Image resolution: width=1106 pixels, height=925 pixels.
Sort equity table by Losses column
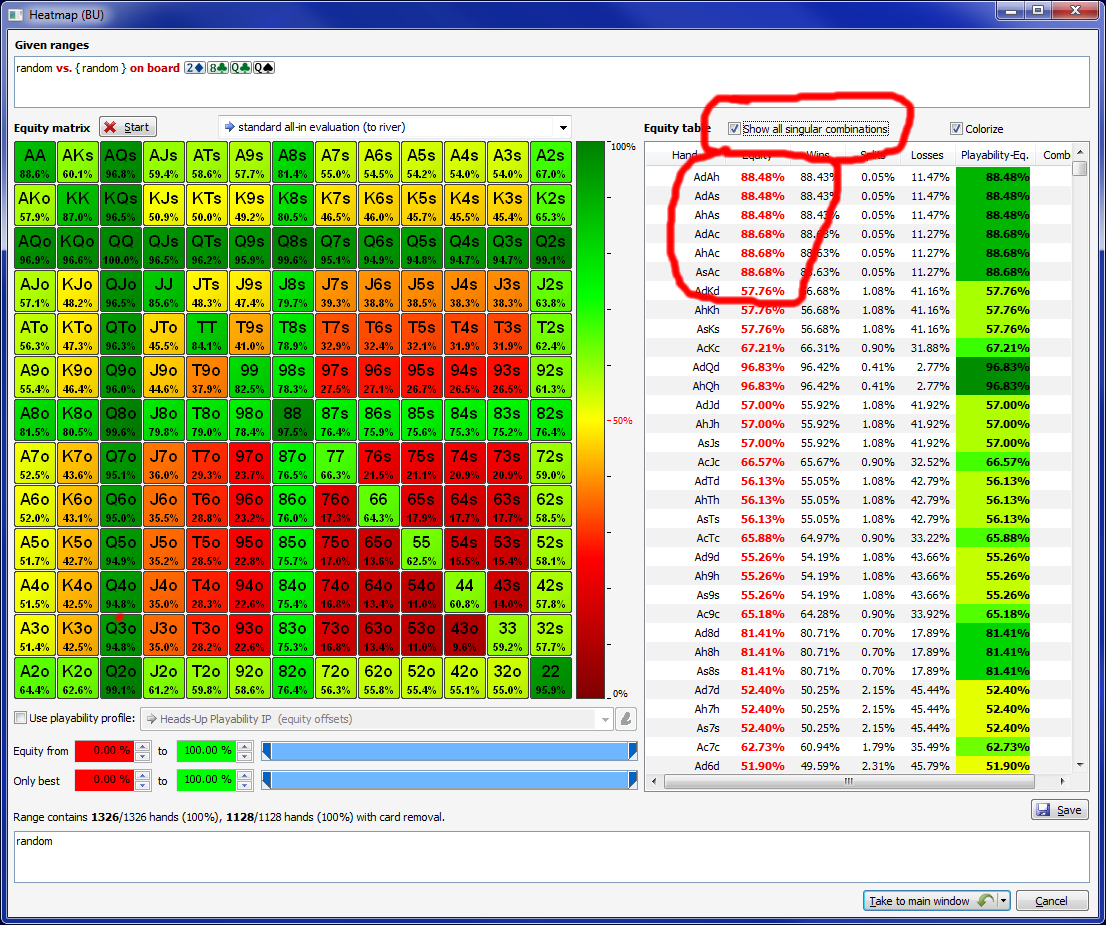(x=926, y=155)
